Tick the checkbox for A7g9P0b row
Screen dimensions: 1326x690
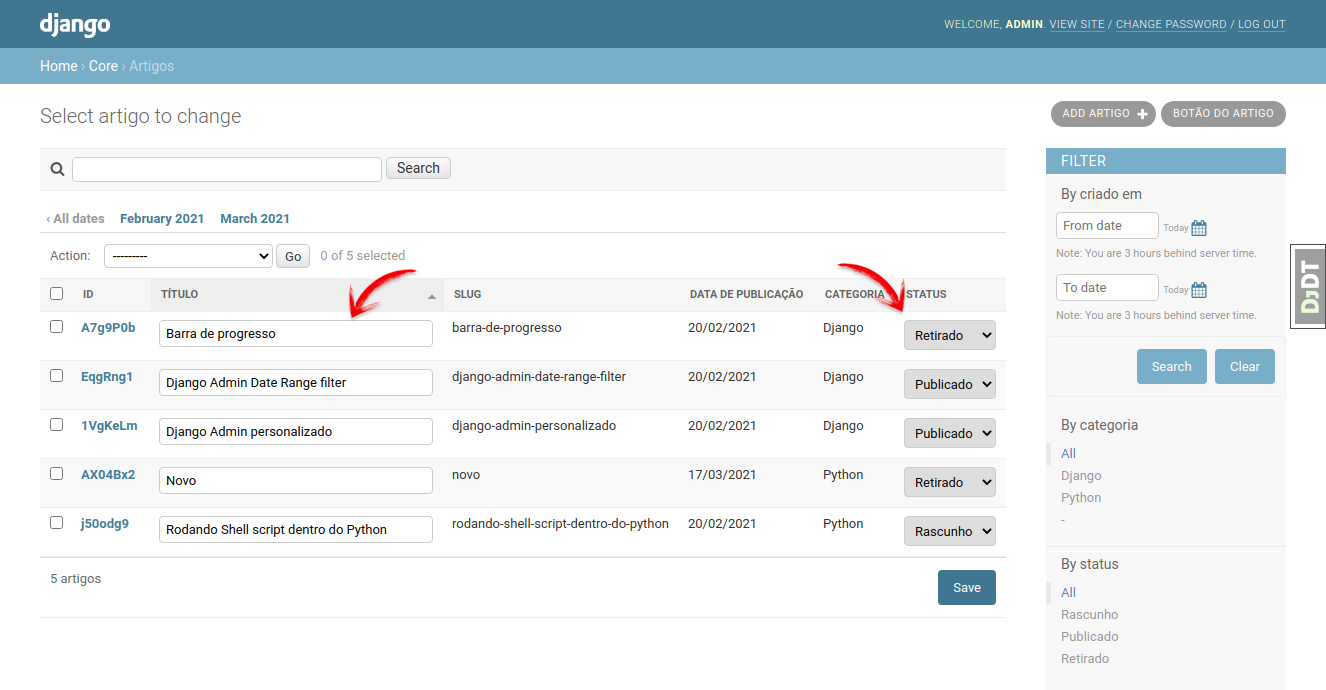[57, 327]
